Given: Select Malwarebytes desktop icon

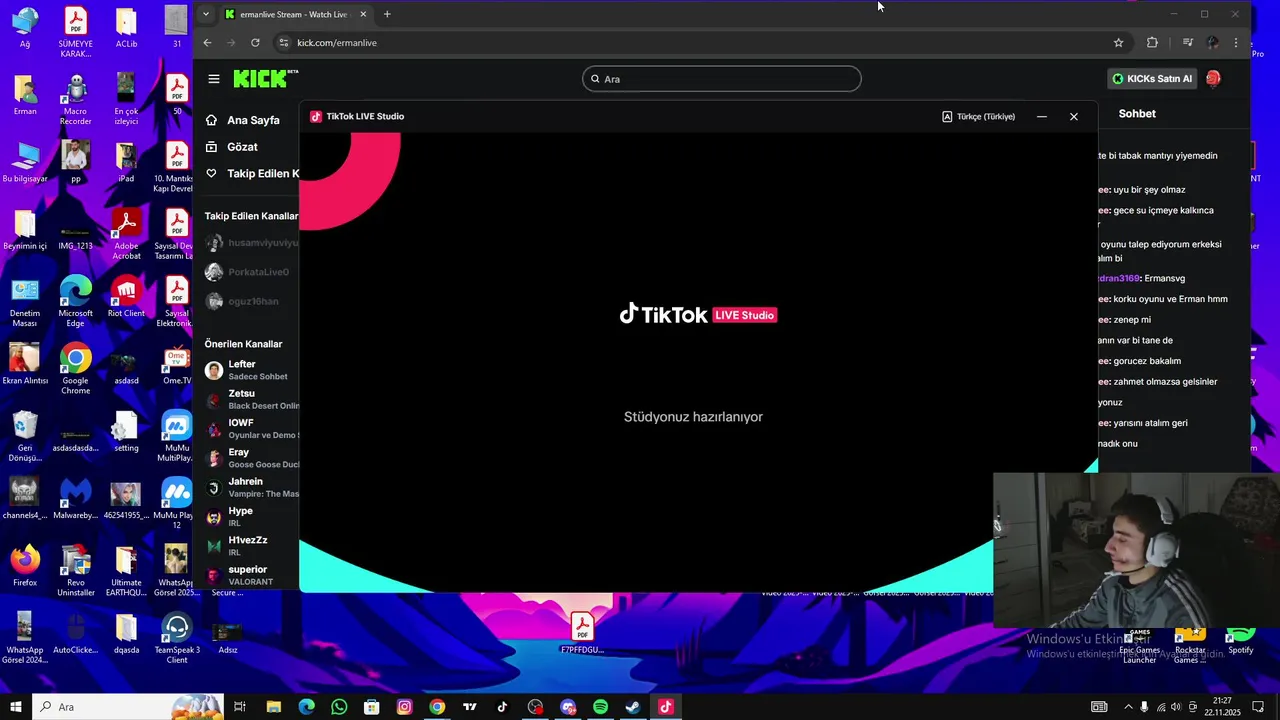Looking at the screenshot, I should [x=75, y=499].
